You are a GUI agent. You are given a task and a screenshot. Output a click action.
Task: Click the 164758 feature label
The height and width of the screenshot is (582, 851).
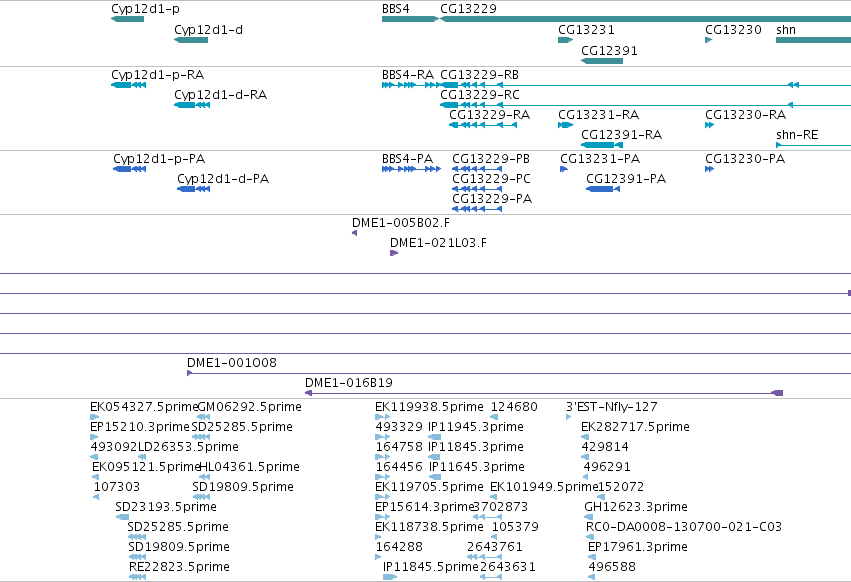(x=399, y=447)
